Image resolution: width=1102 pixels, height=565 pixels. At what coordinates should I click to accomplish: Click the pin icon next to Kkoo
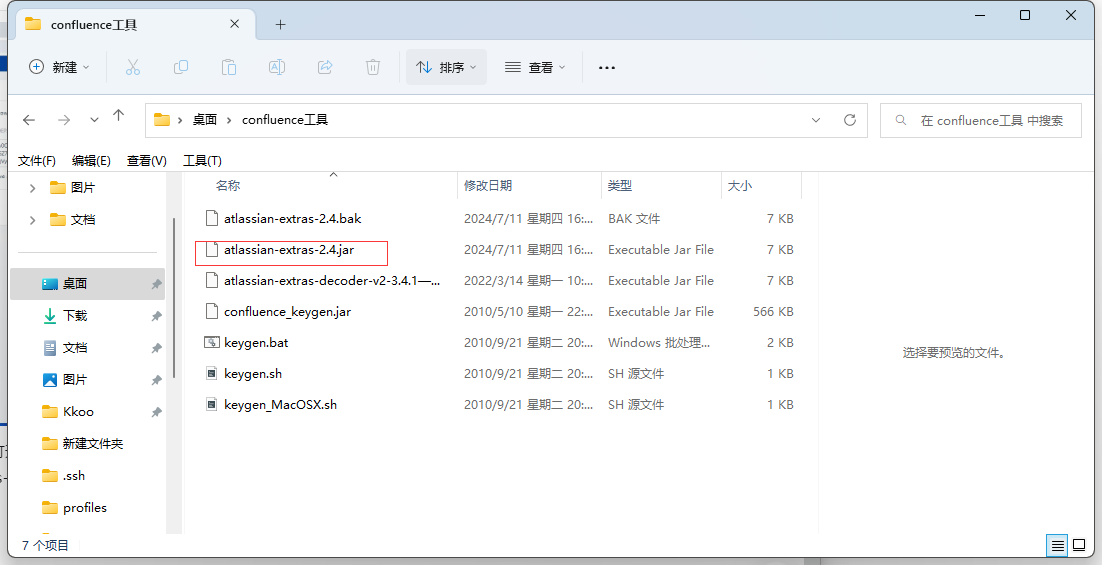click(156, 412)
